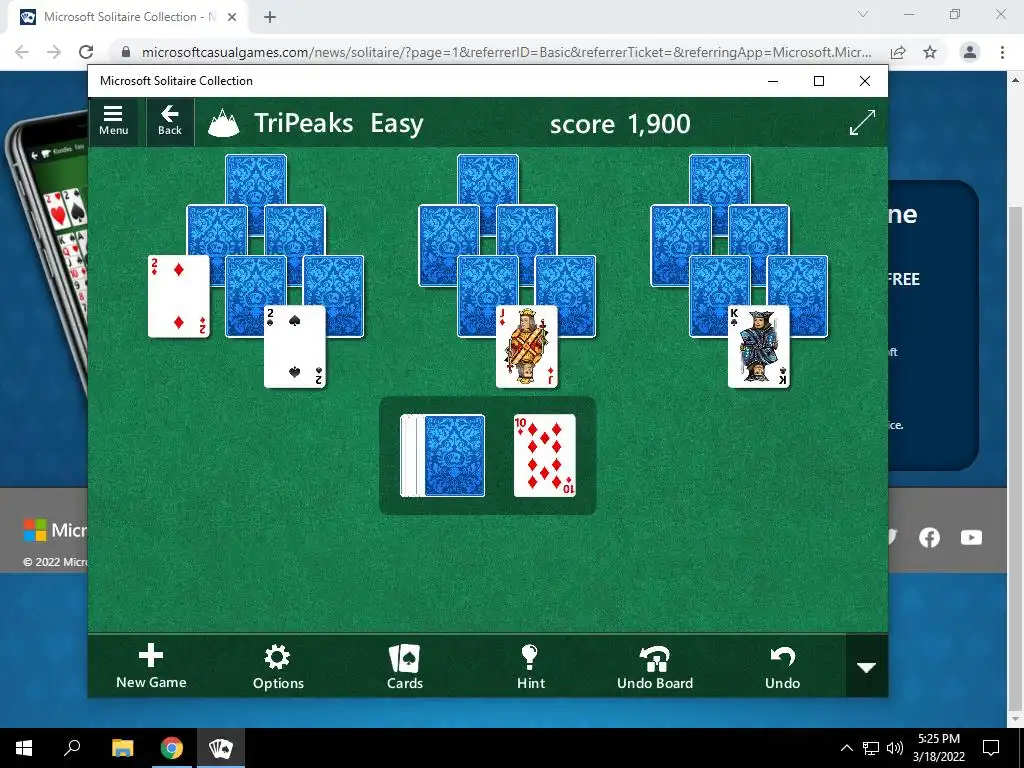Viewport: 1024px width, 768px height.
Task: Visit the YouTube icon link
Action: pos(971,537)
